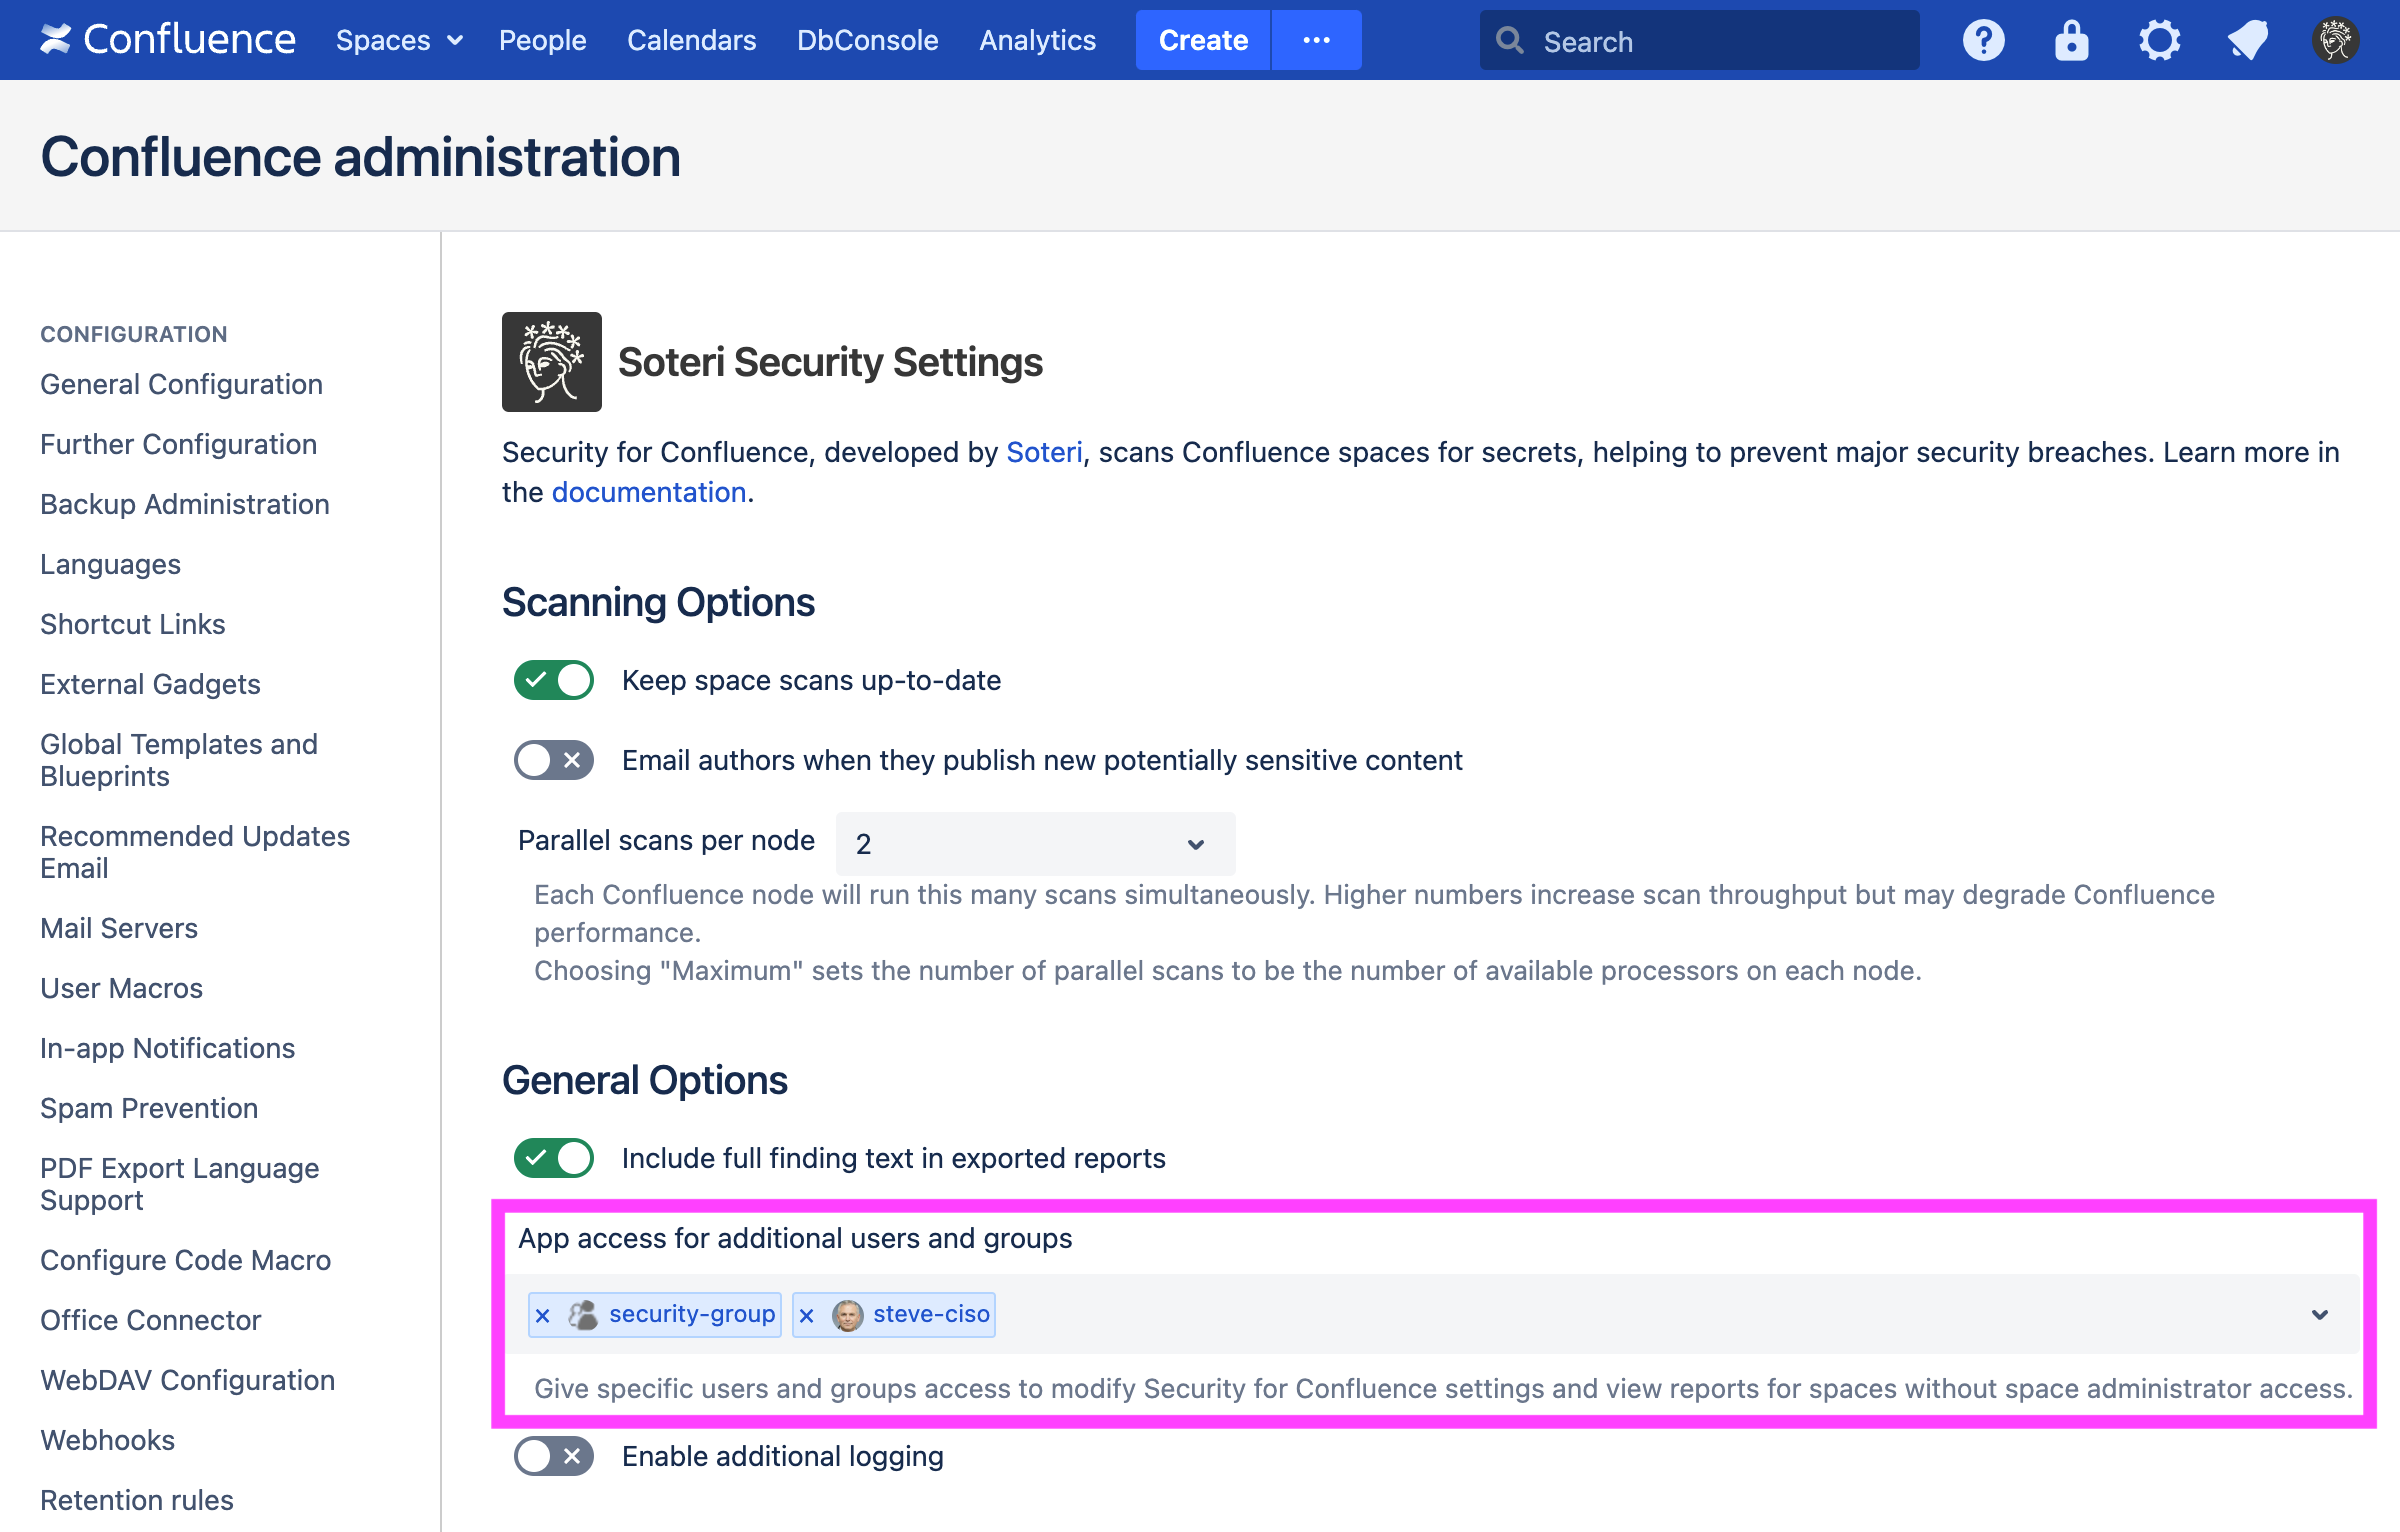Viewport: 2400px width, 1532px height.
Task: Turn on Enable additional logging
Action: pyautogui.click(x=552, y=1456)
